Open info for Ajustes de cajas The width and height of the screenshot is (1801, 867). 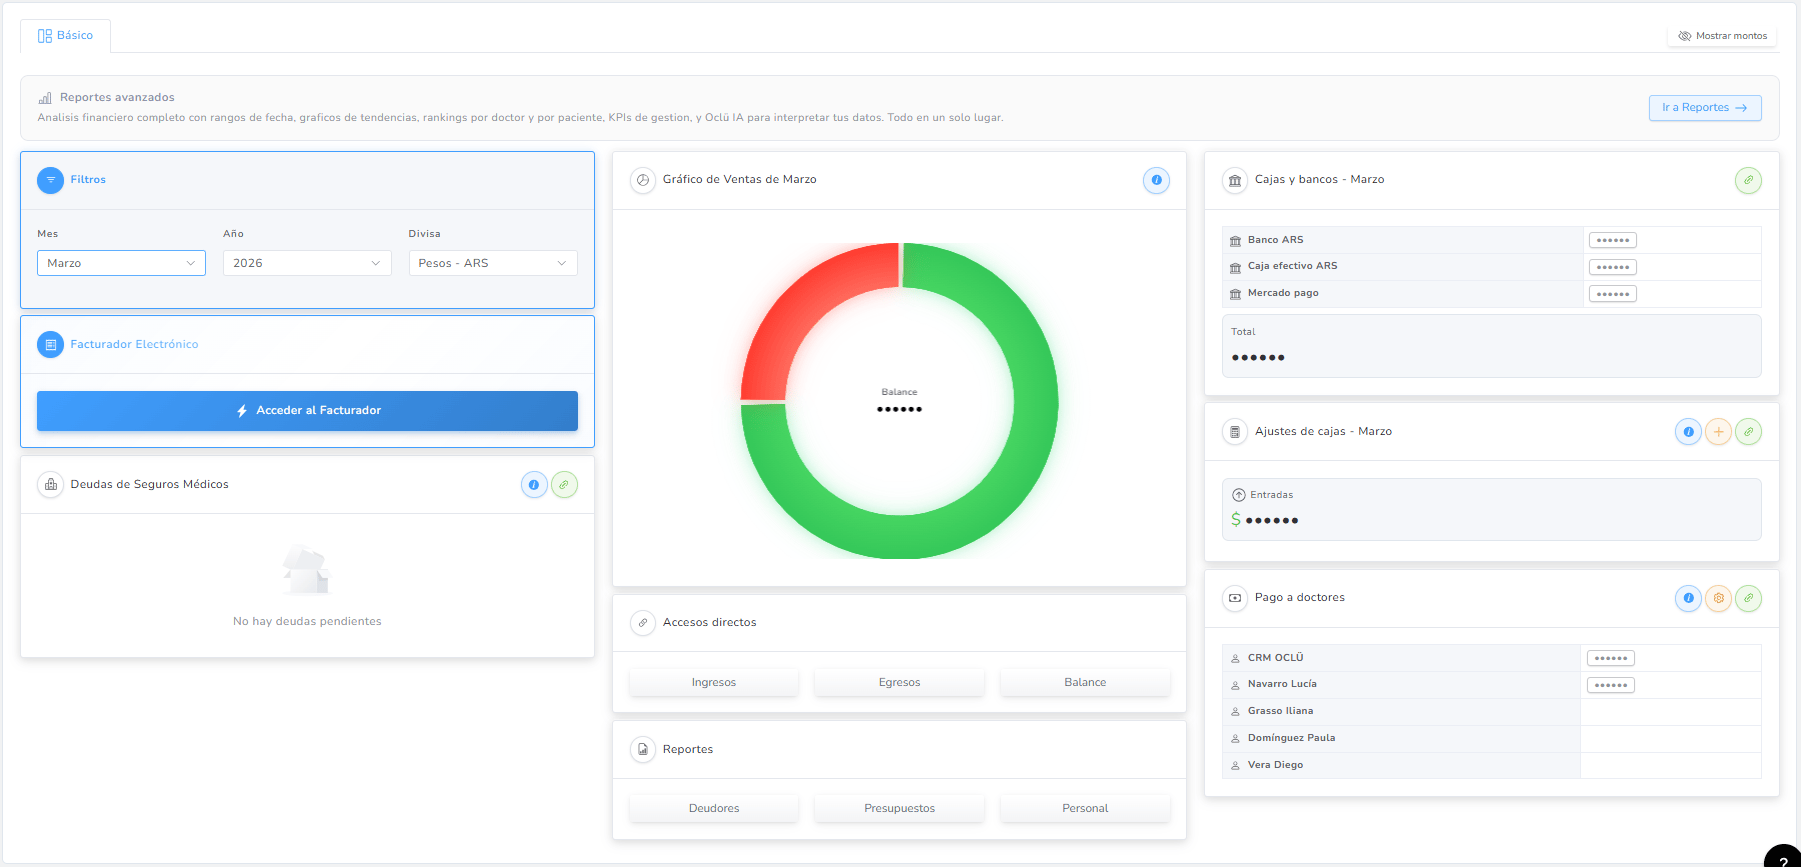click(x=1688, y=432)
